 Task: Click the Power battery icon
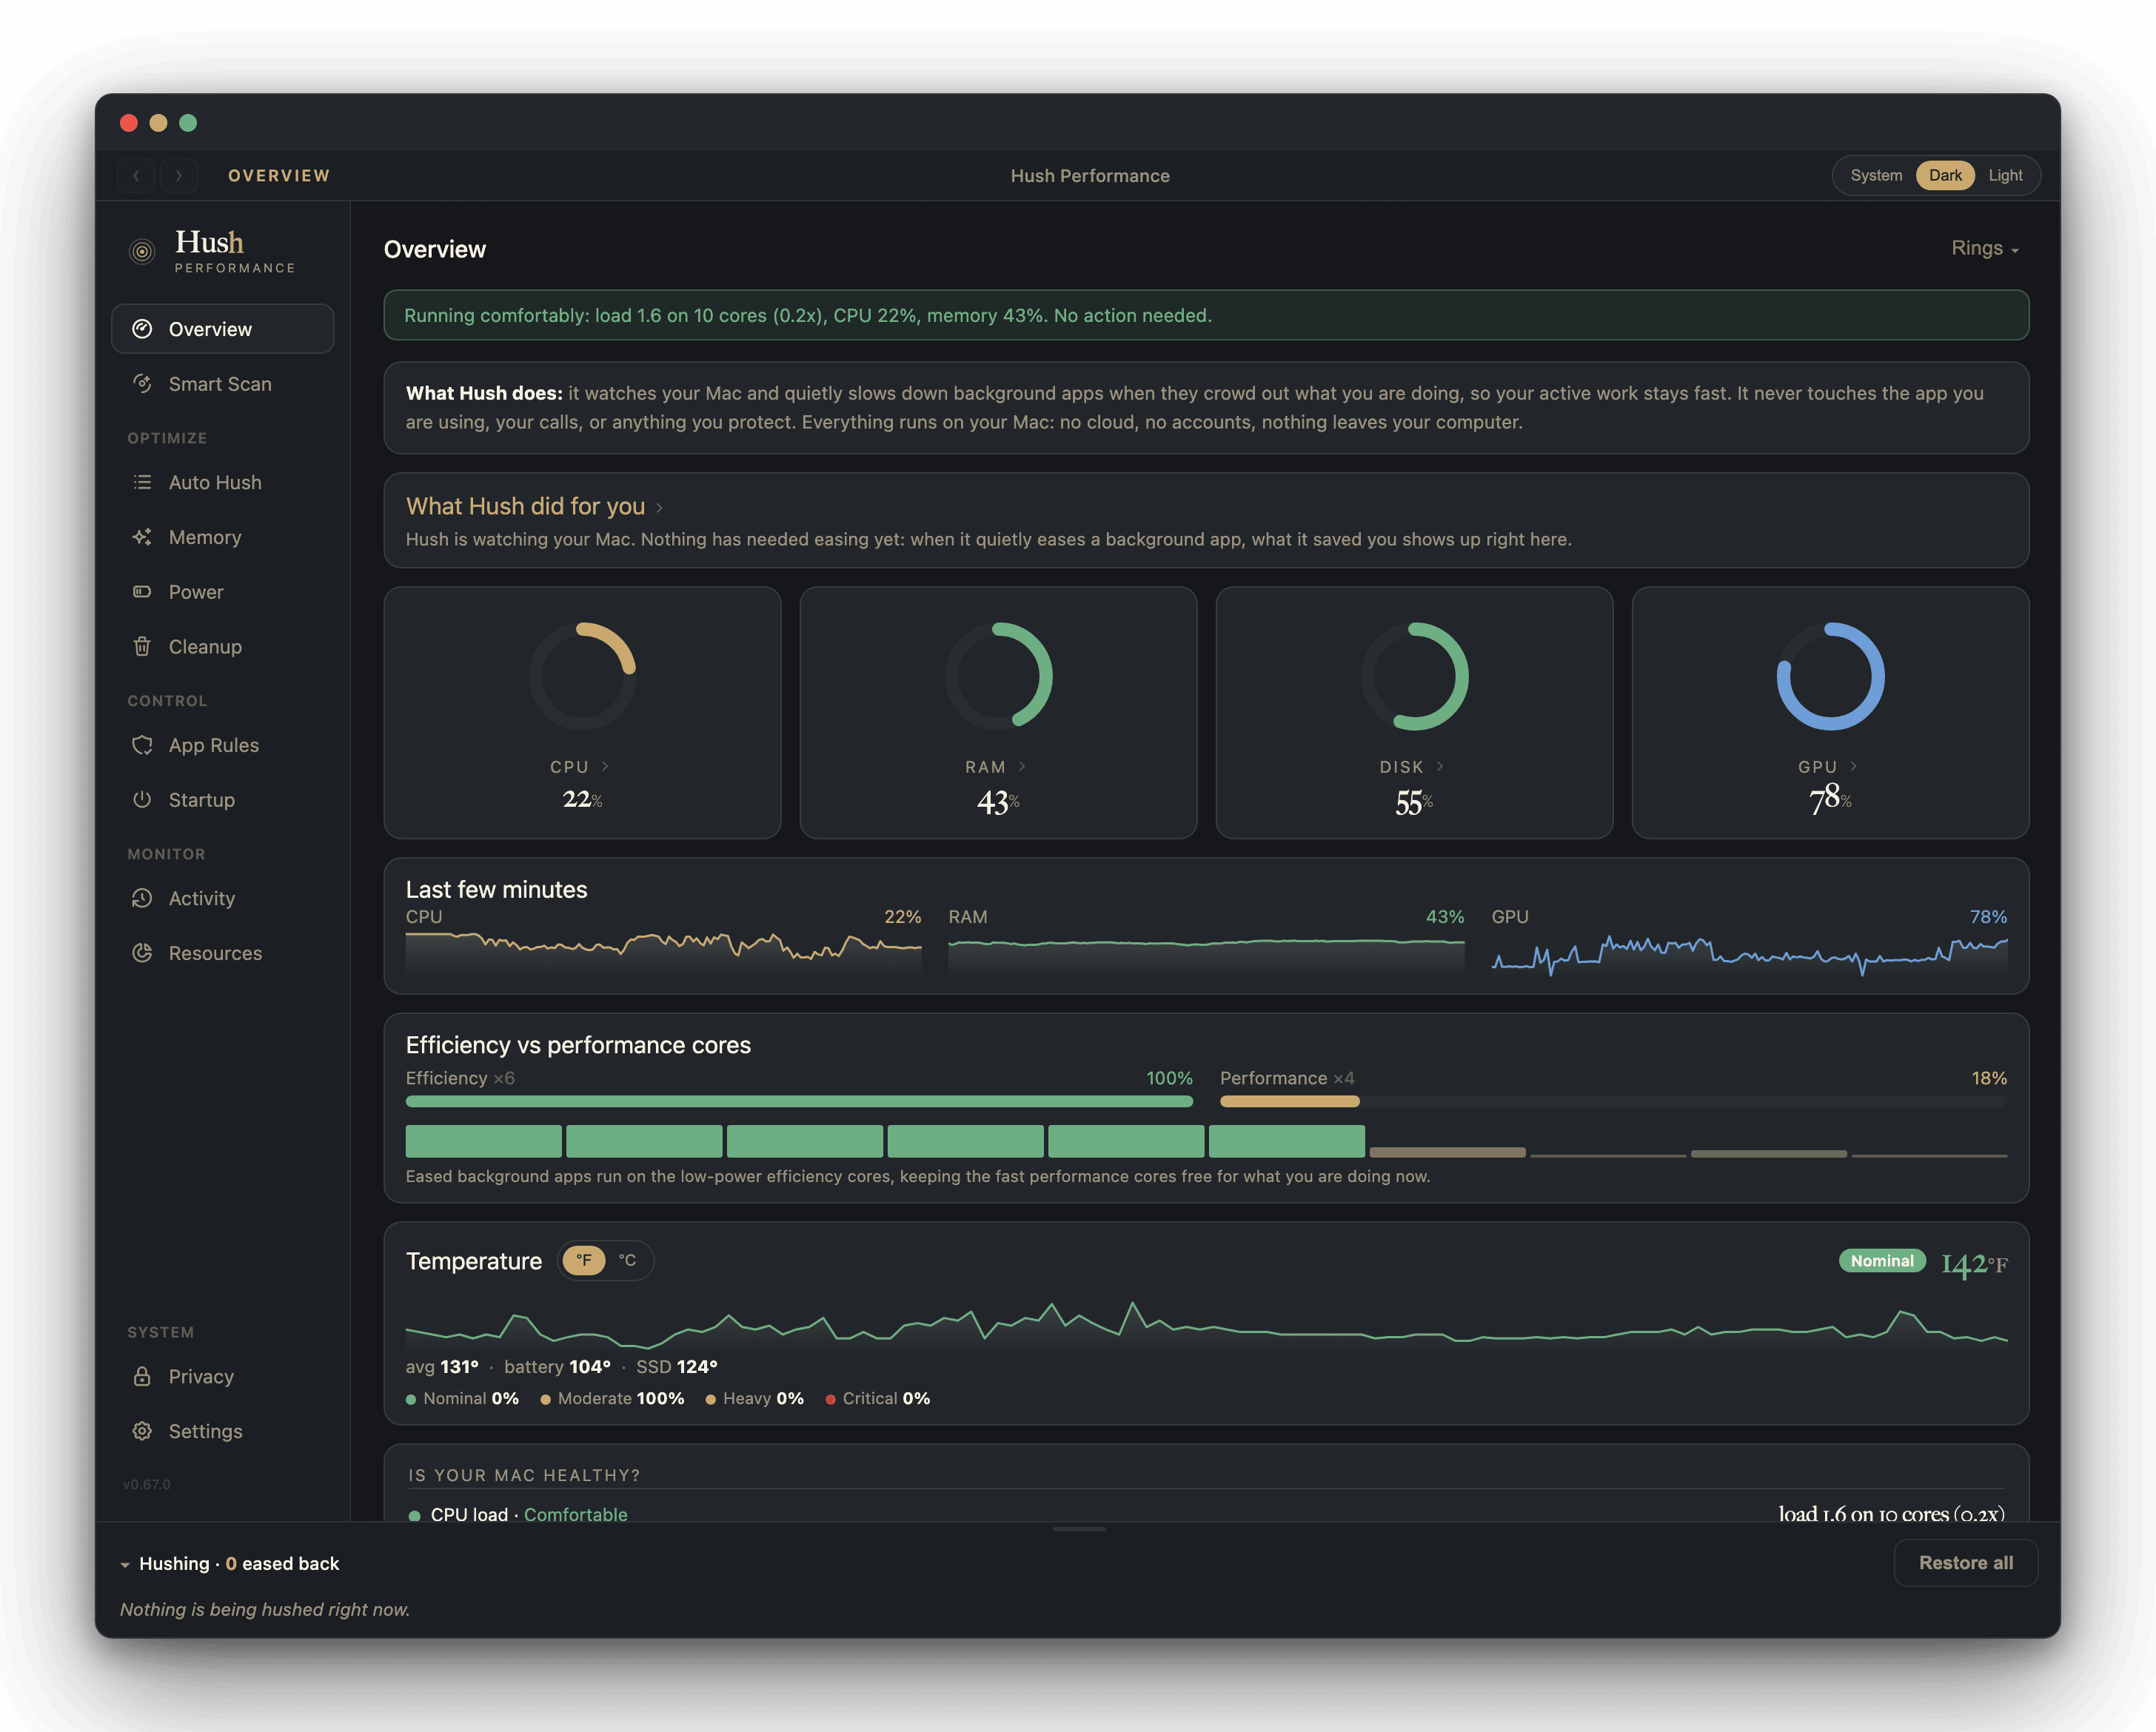click(142, 592)
